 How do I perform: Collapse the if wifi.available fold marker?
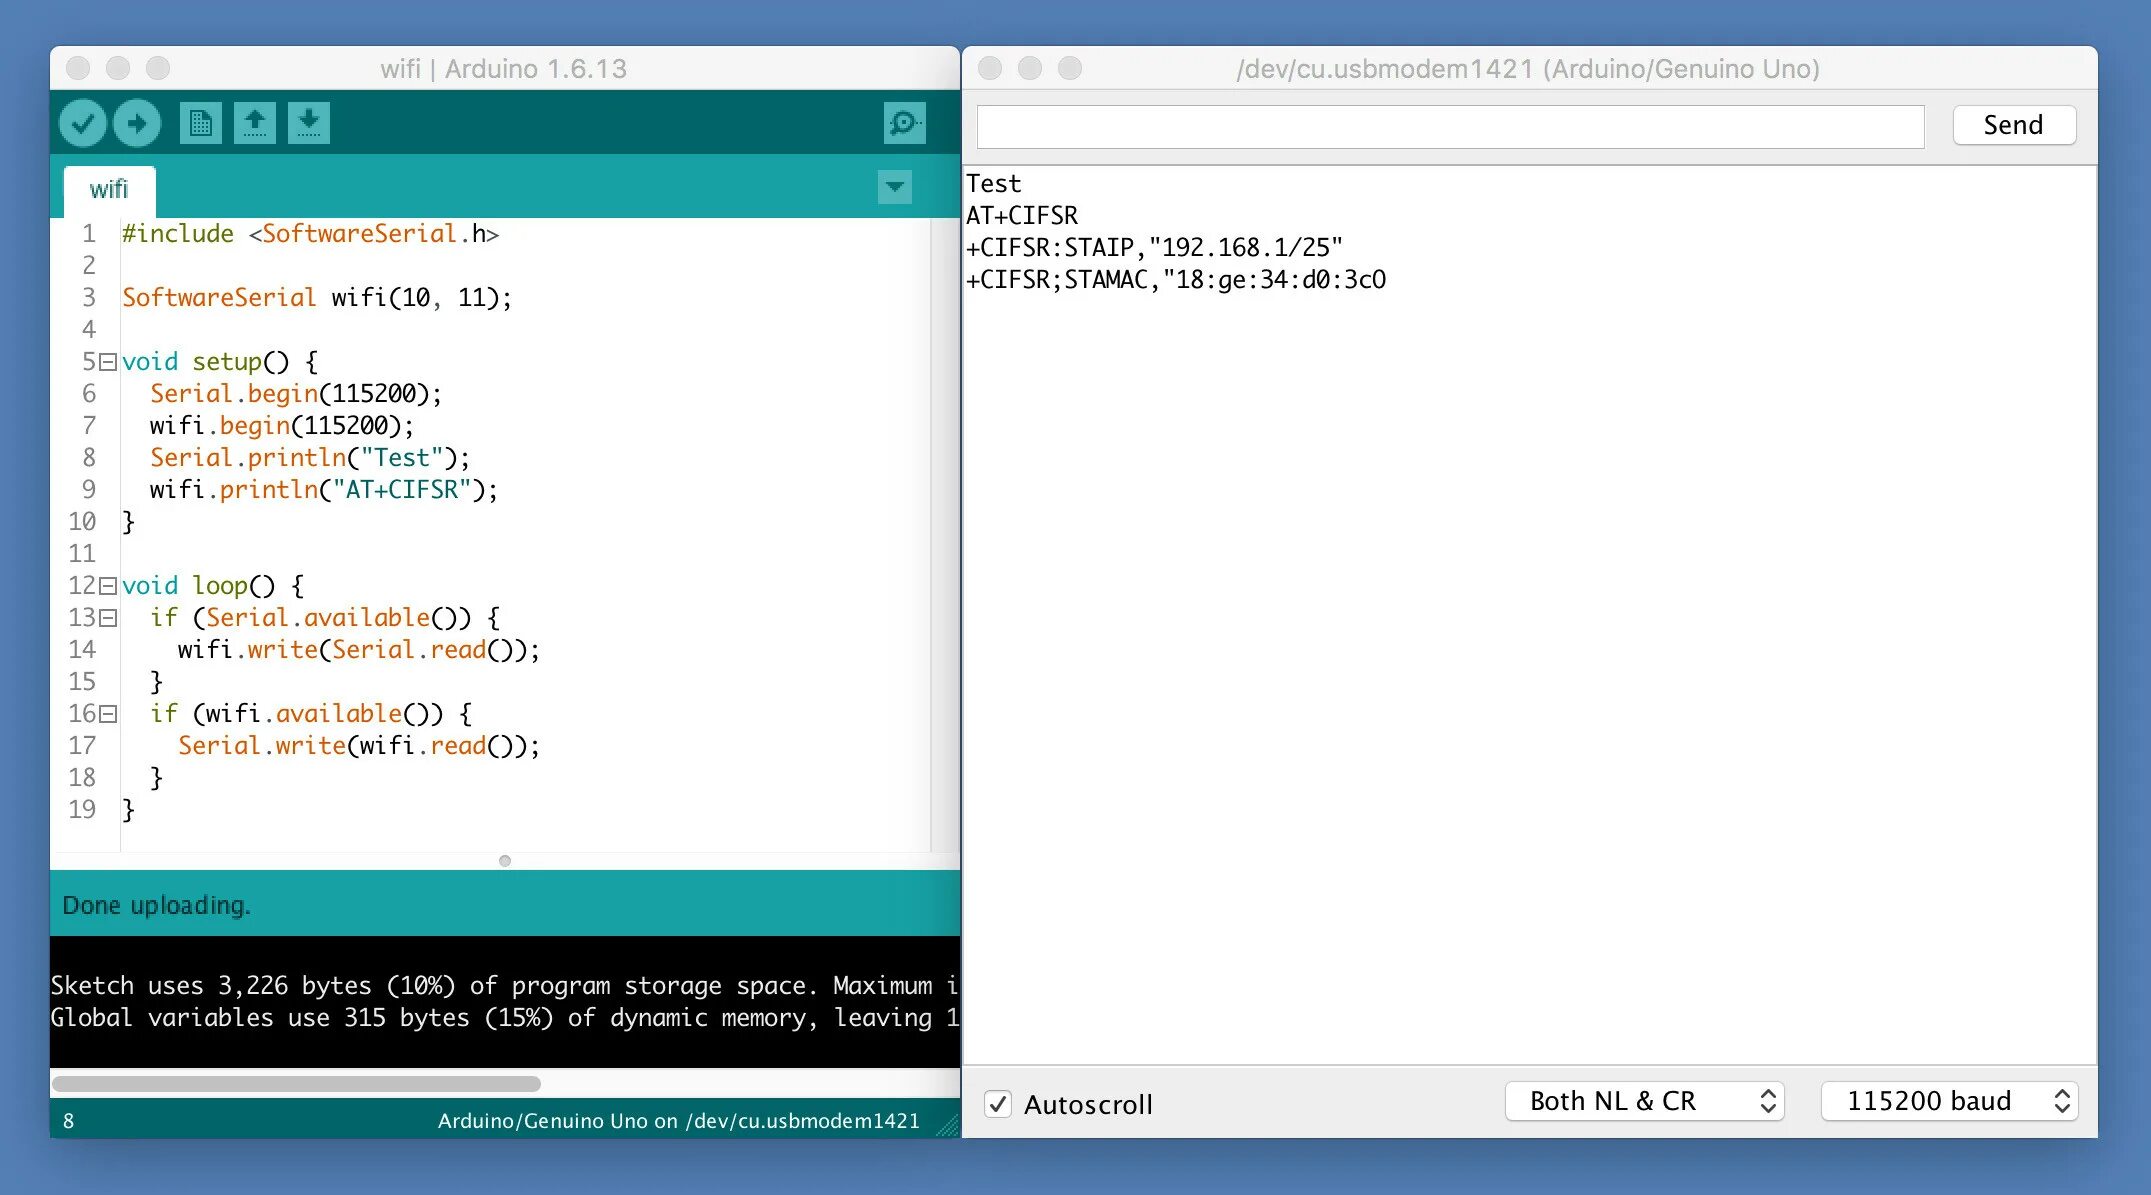(x=108, y=714)
